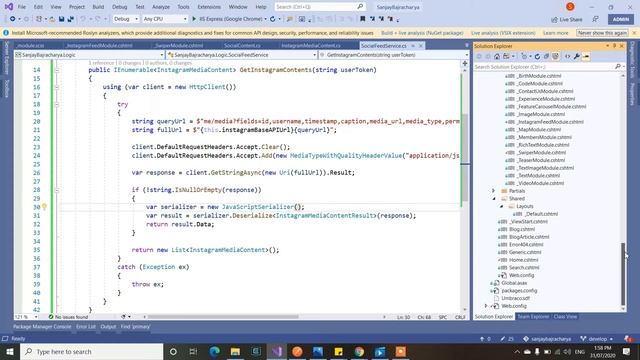Switch to _InstagramFeedModule.cshtml editor tab

click(x=99, y=46)
